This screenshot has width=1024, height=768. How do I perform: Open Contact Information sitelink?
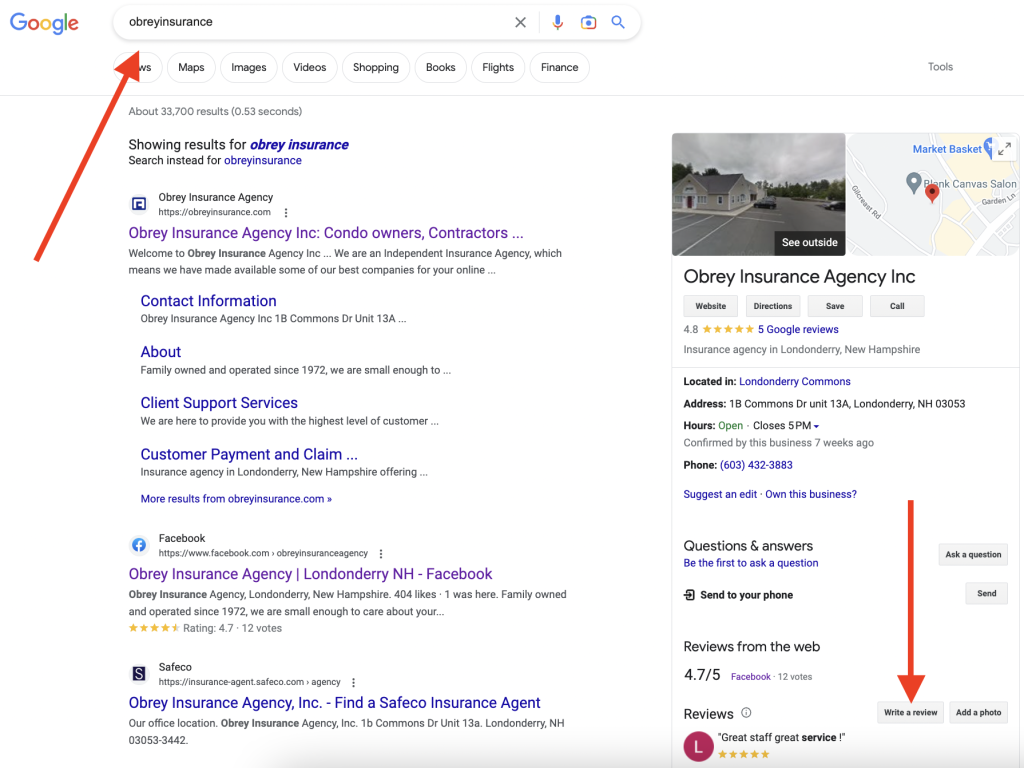point(208,301)
